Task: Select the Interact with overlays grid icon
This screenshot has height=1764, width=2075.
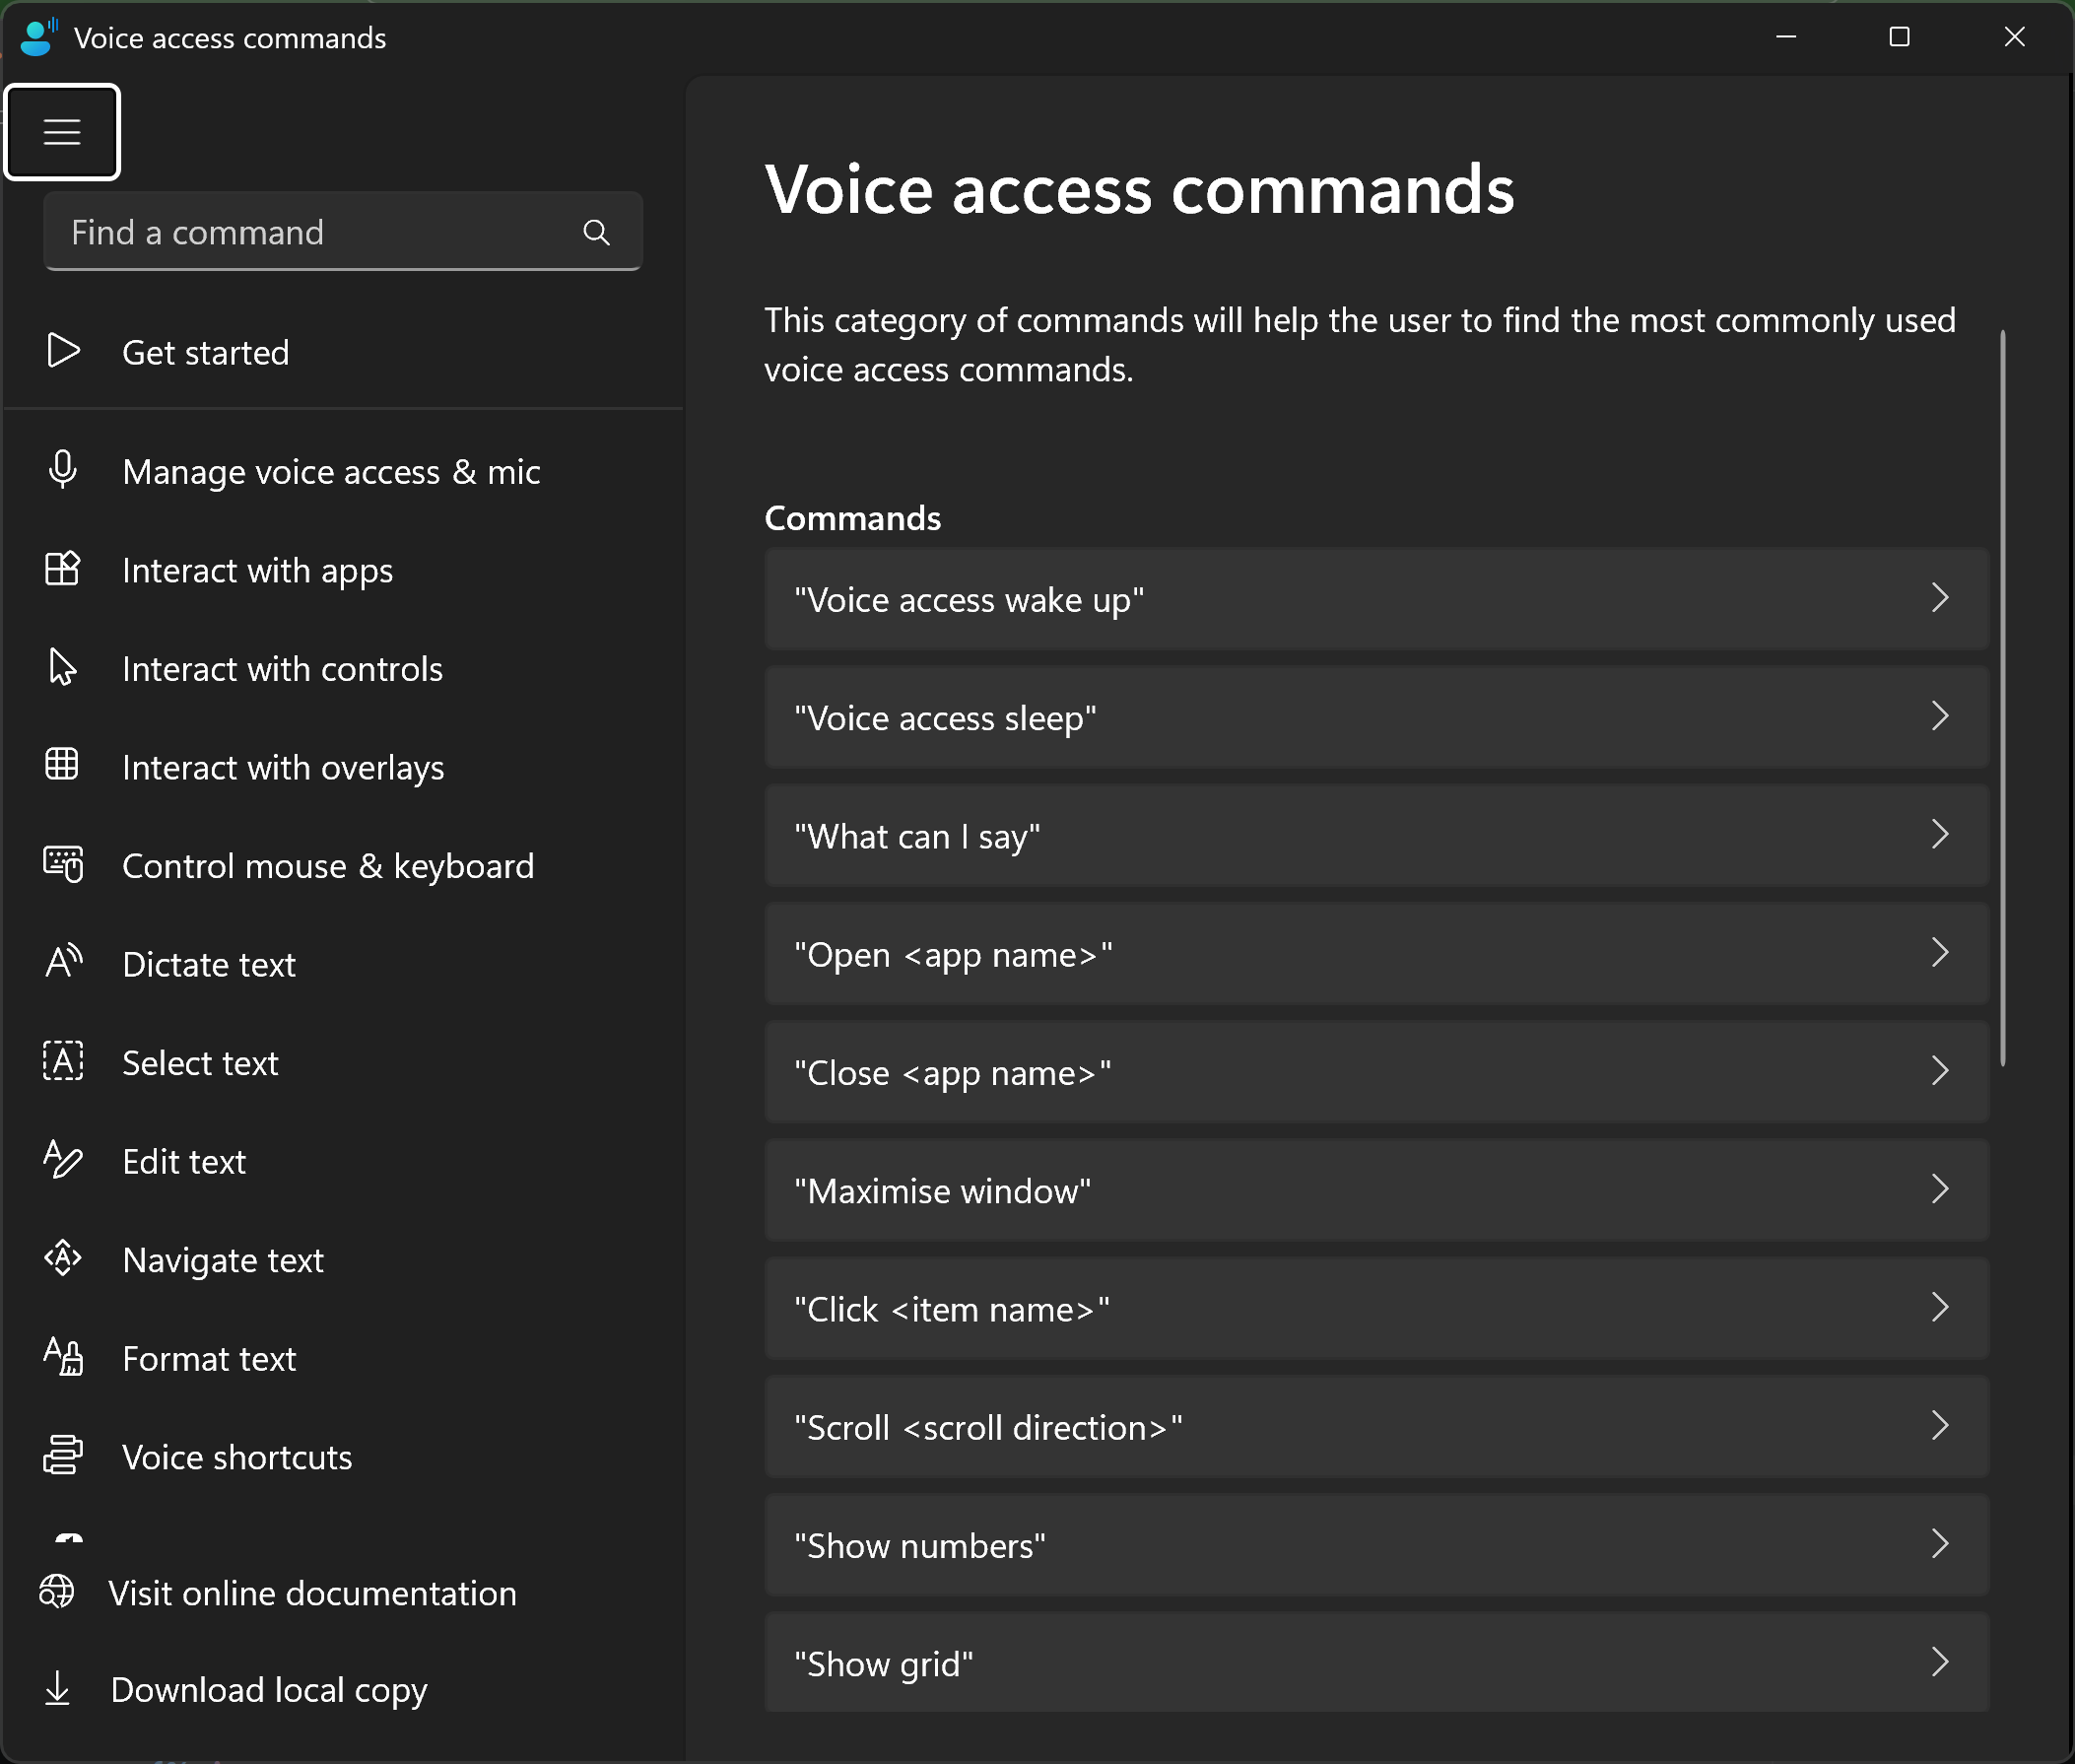Action: pyautogui.click(x=62, y=766)
